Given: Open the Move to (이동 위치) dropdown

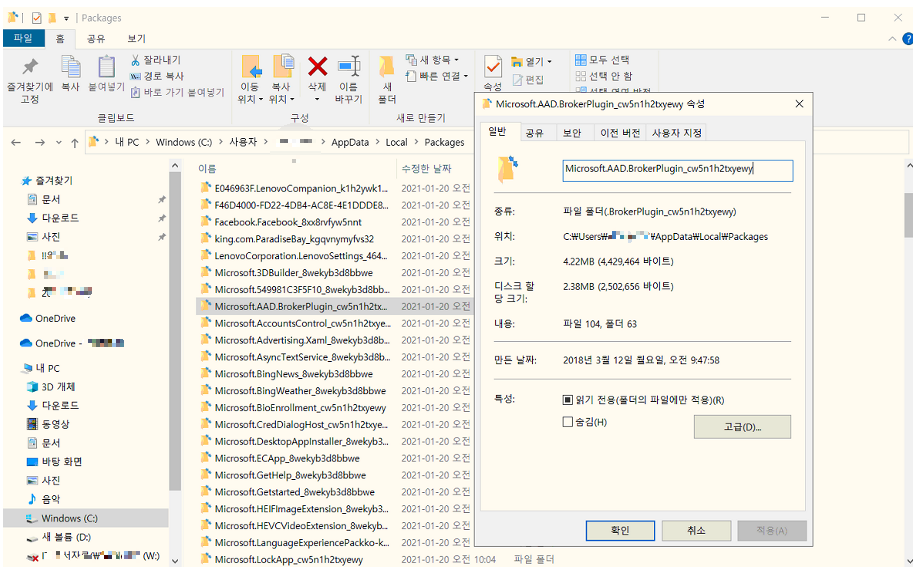Looking at the screenshot, I should point(250,99).
